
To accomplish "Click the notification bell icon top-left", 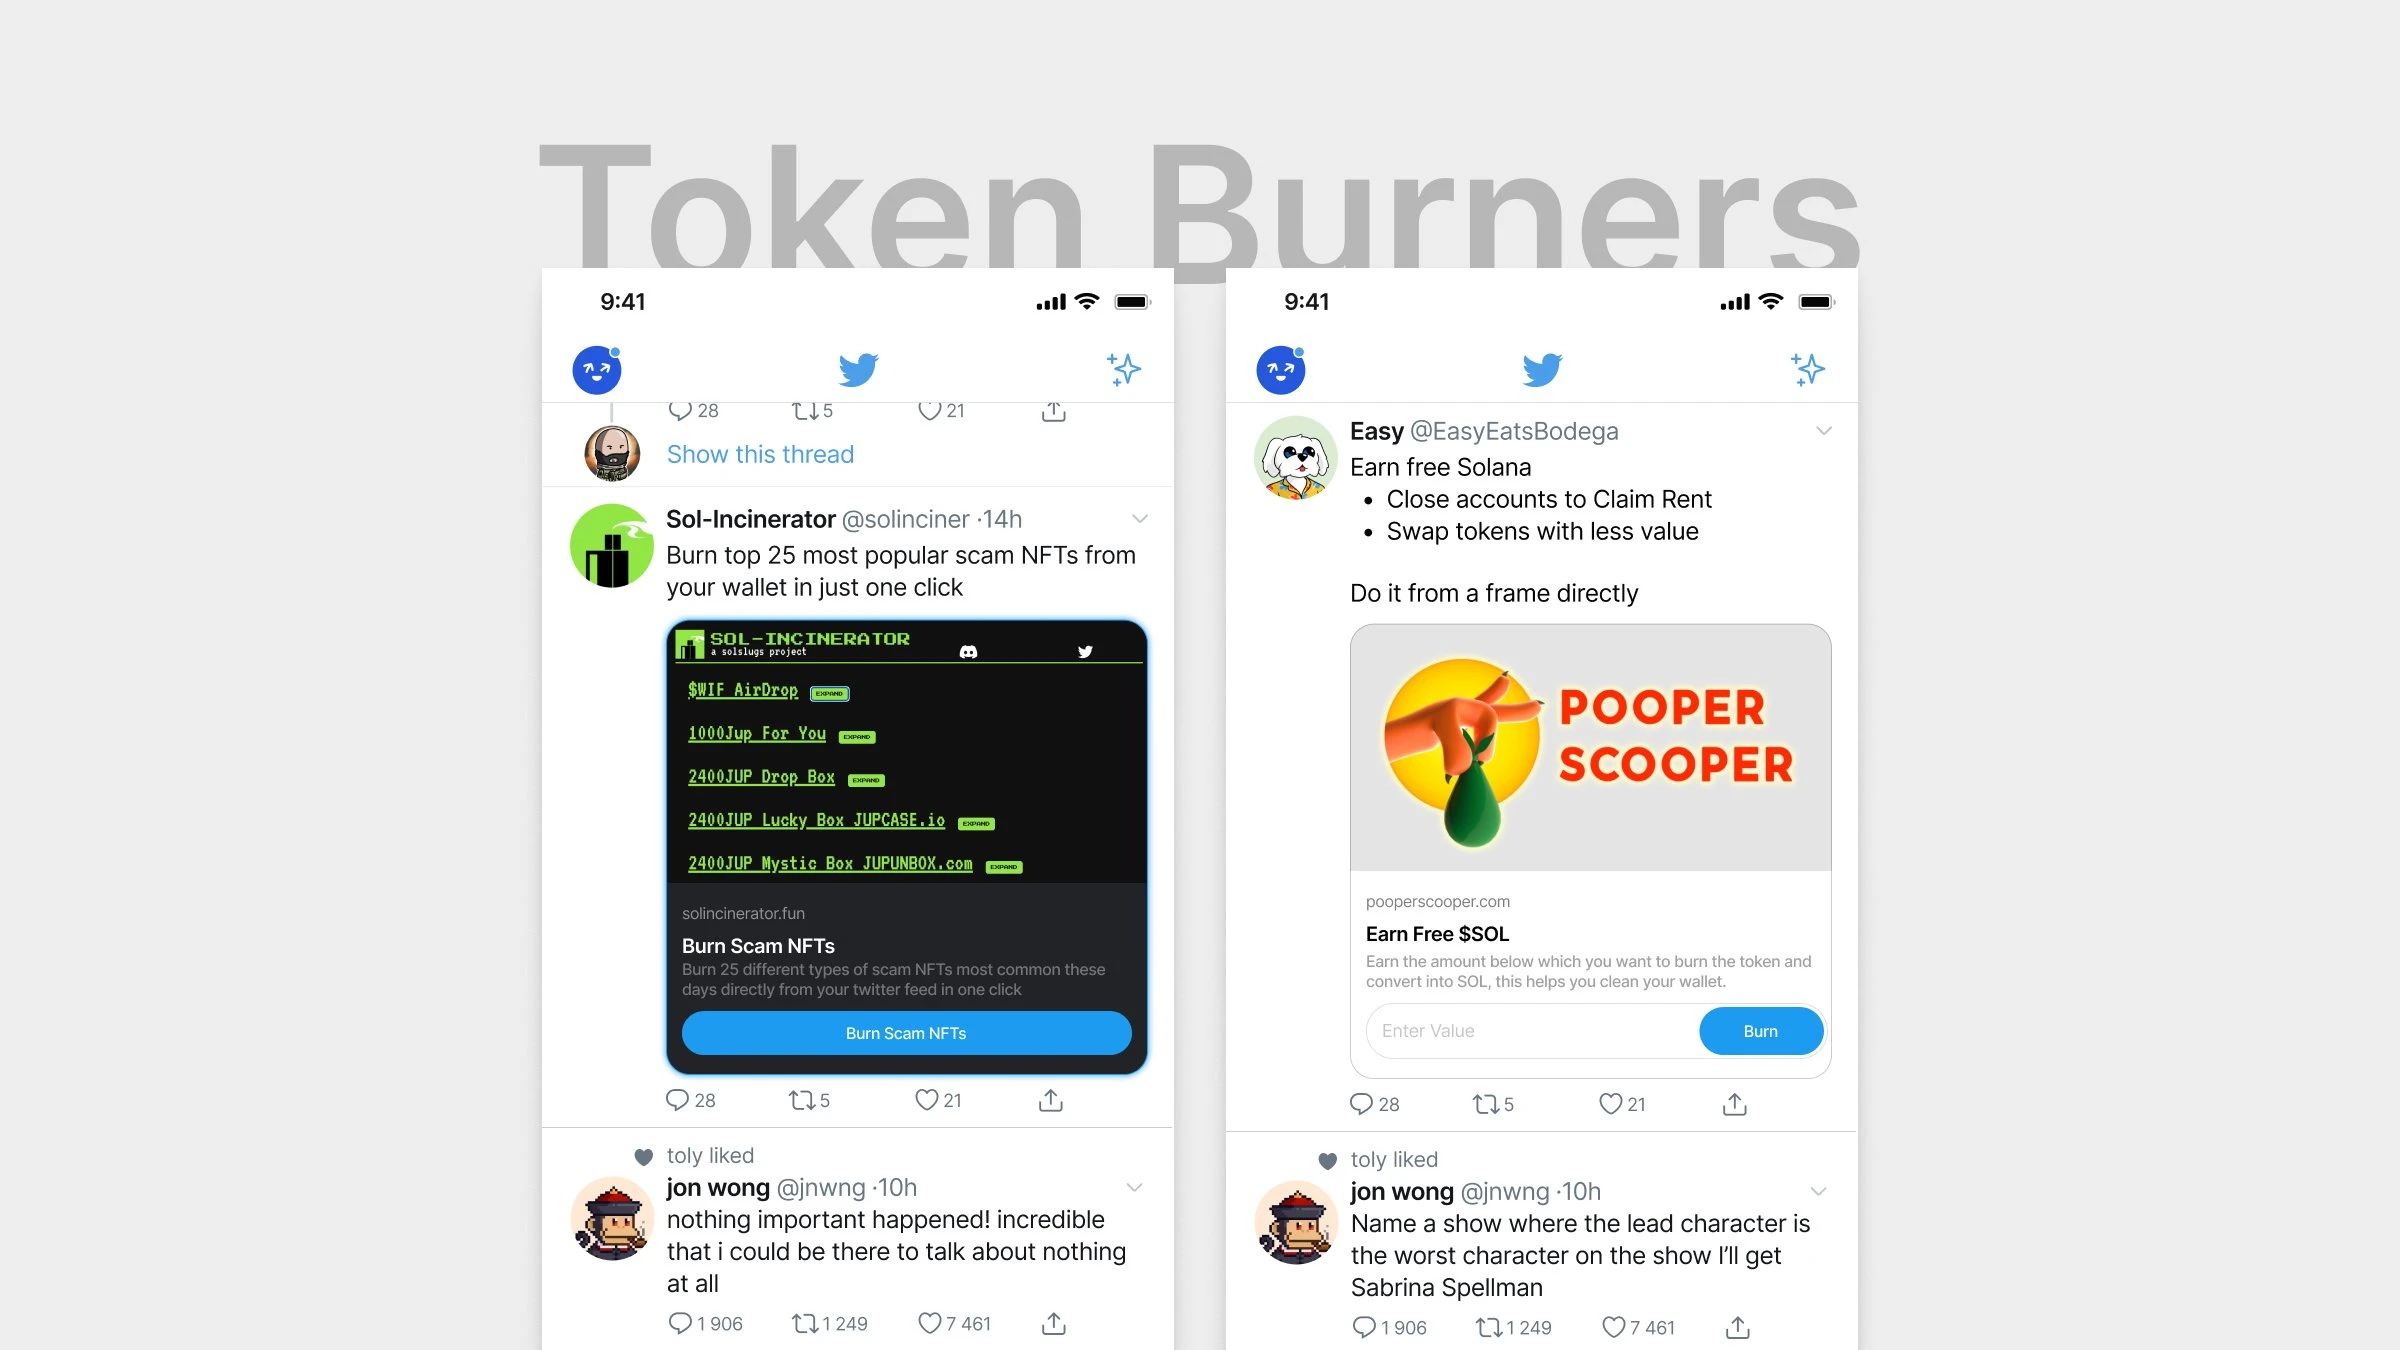I will [x=597, y=366].
